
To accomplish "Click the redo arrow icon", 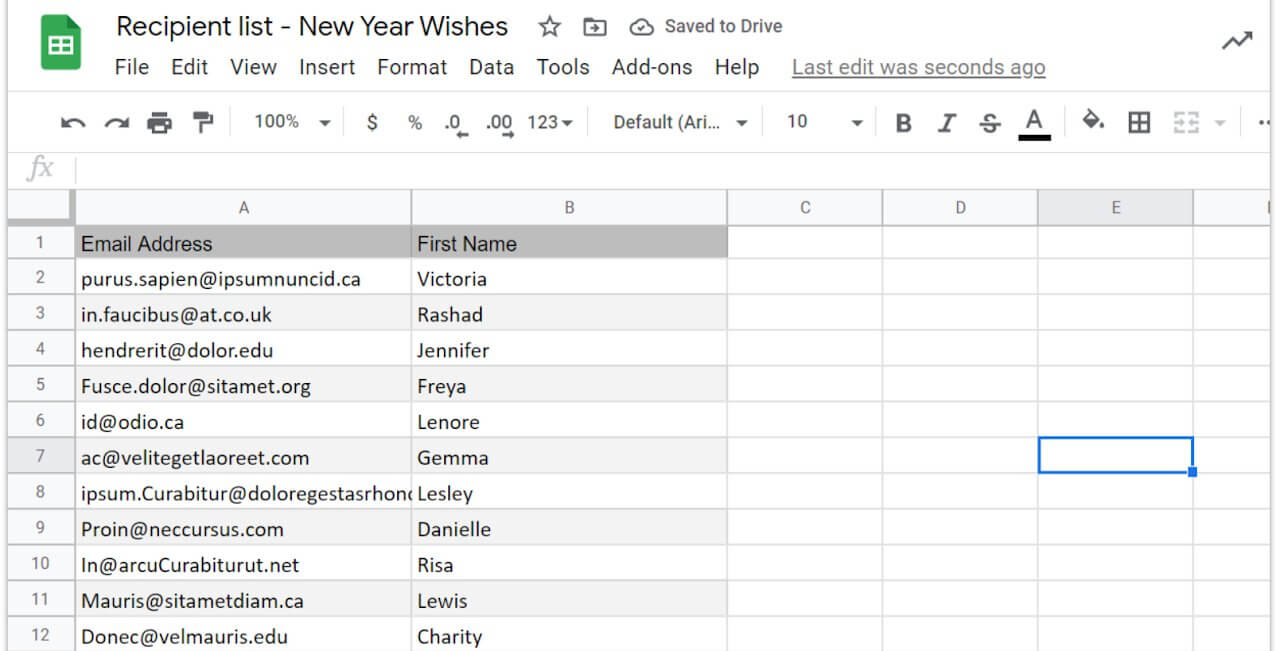I will (x=117, y=122).
